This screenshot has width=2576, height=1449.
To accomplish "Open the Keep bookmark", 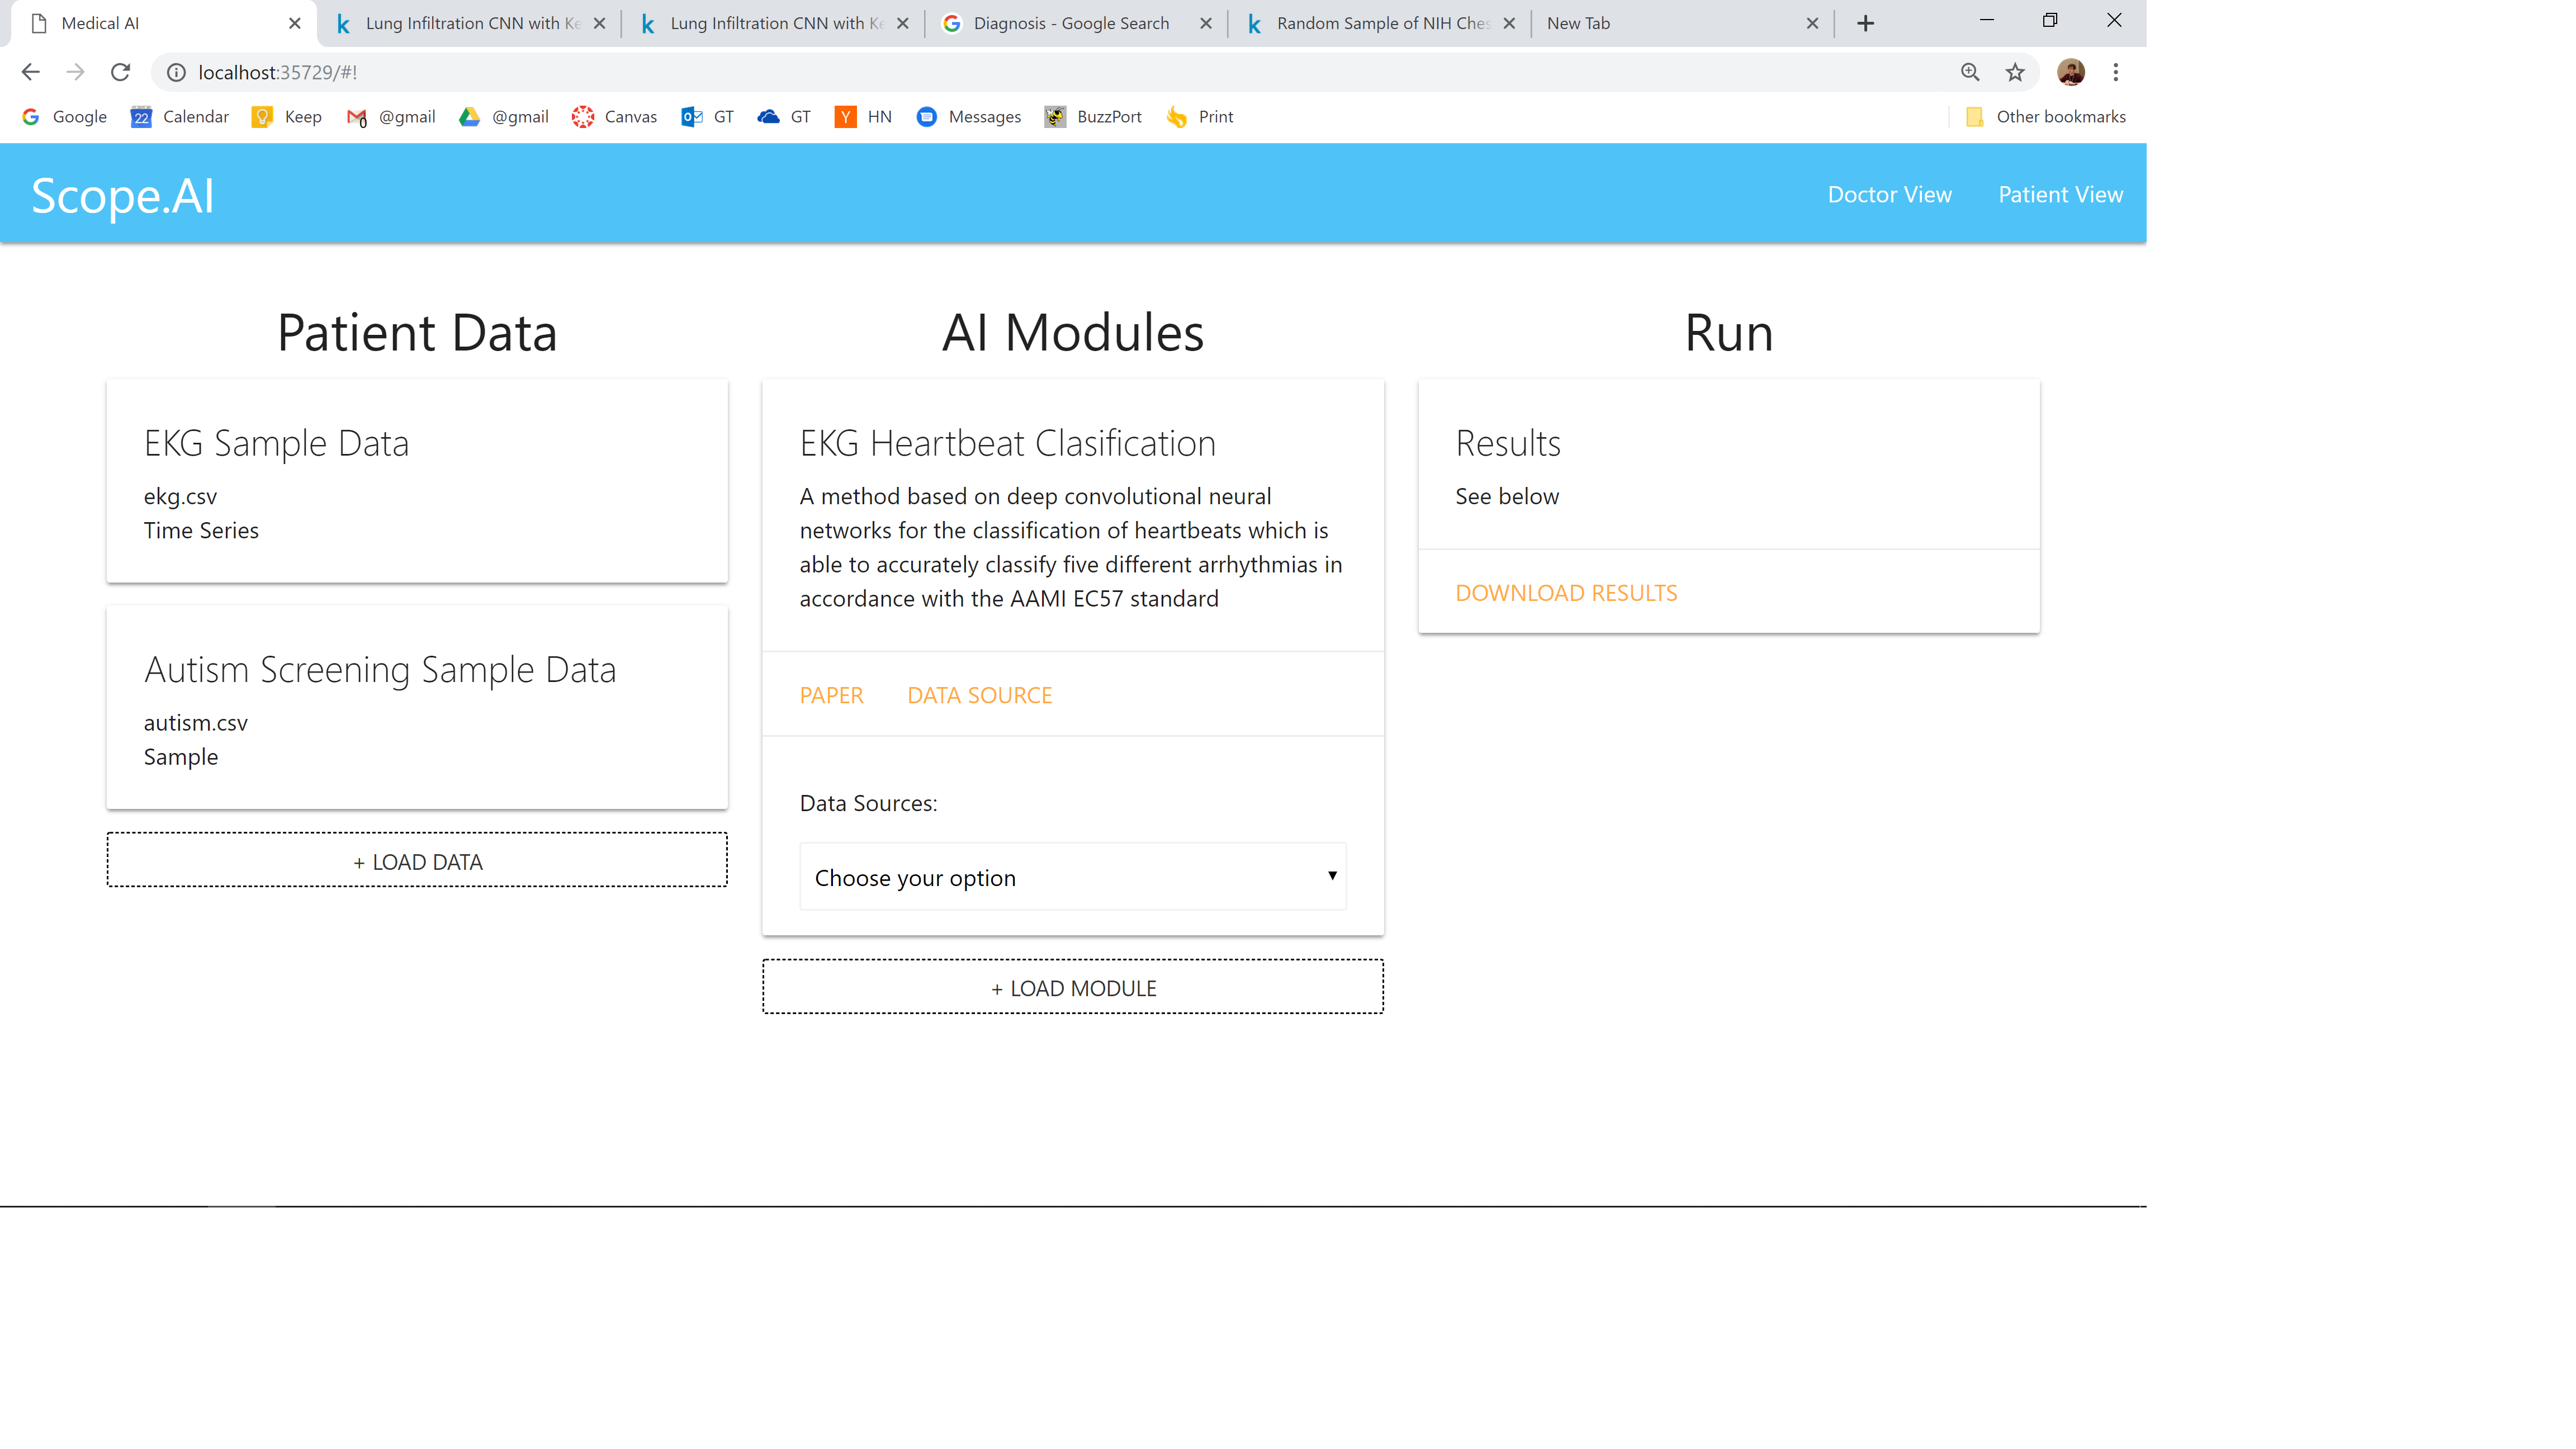I will 287,117.
